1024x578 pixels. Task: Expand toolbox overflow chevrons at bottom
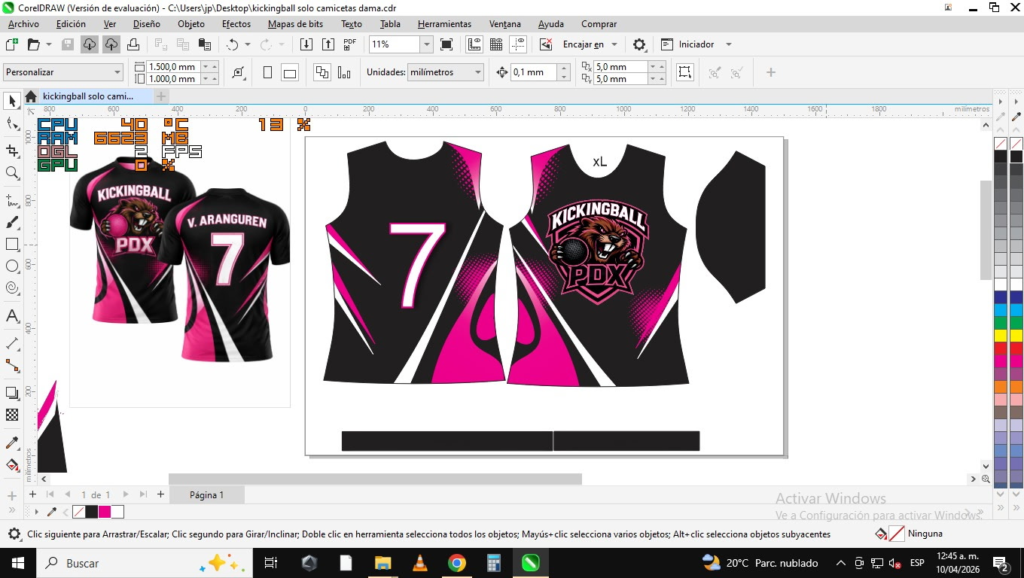point(12,510)
